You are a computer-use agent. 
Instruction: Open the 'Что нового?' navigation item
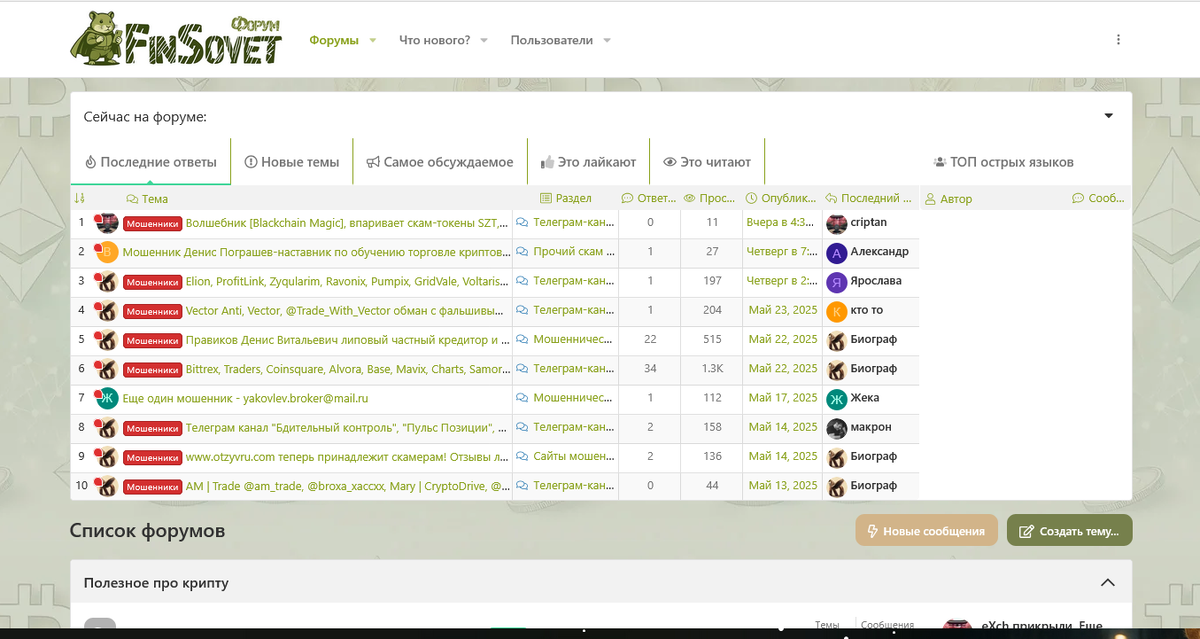(x=435, y=40)
